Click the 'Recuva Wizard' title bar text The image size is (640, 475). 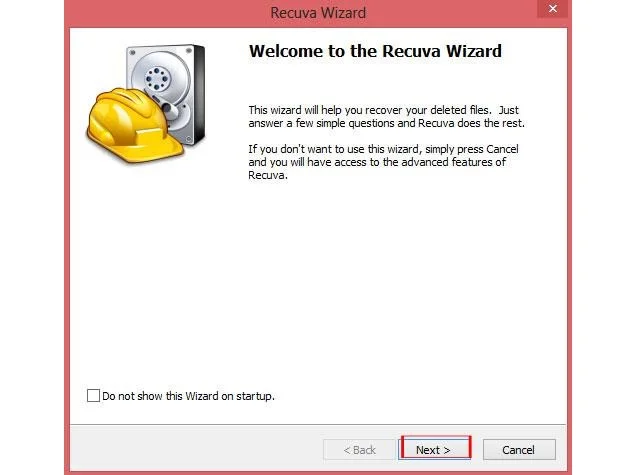click(x=318, y=13)
